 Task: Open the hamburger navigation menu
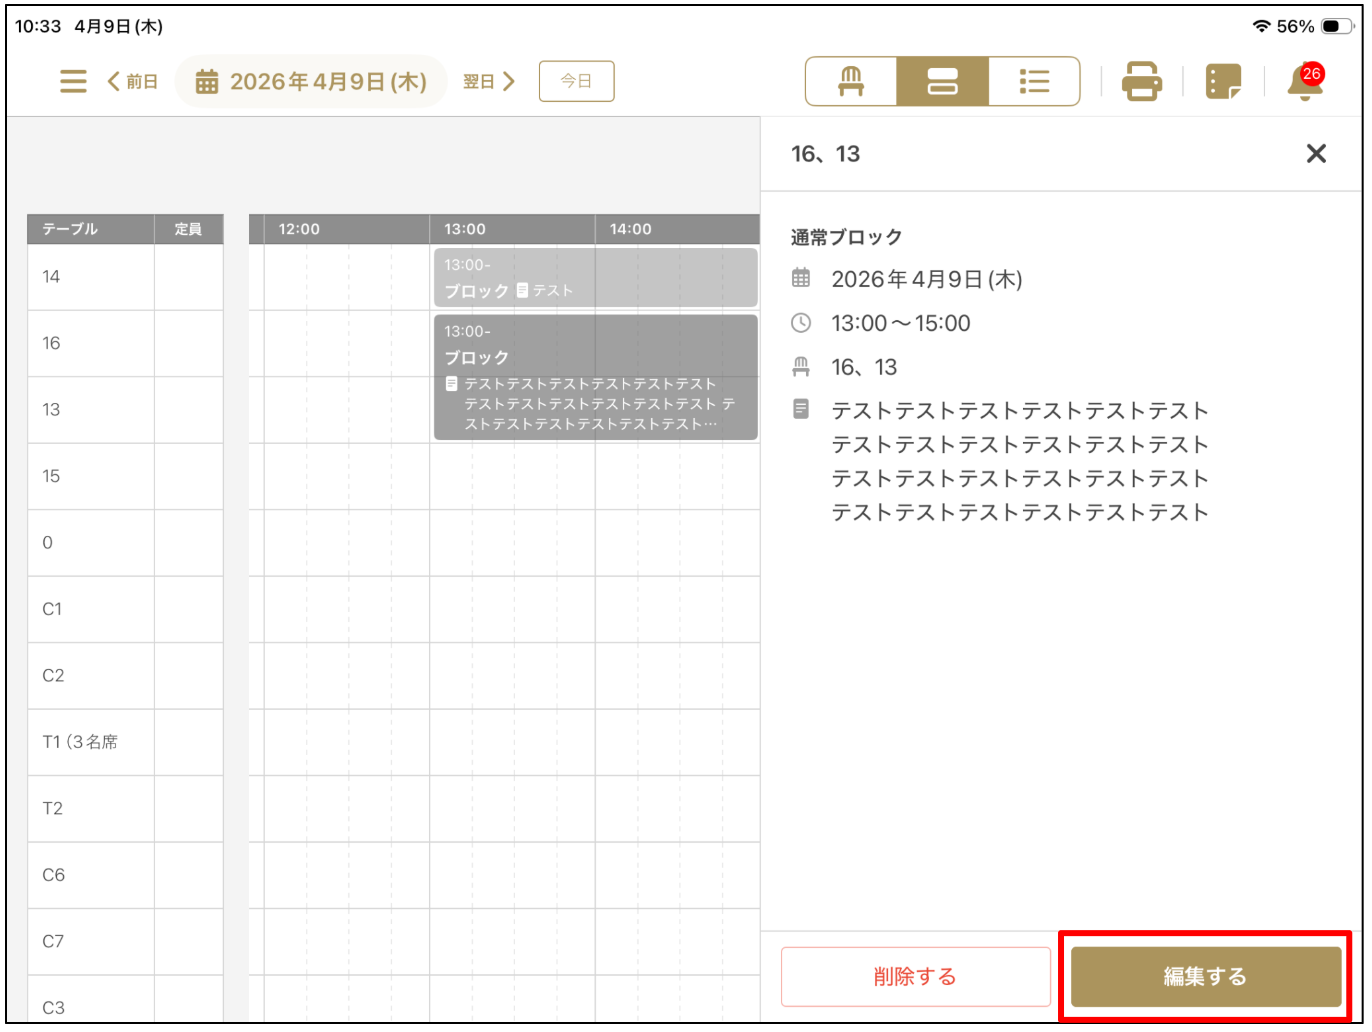[72, 81]
